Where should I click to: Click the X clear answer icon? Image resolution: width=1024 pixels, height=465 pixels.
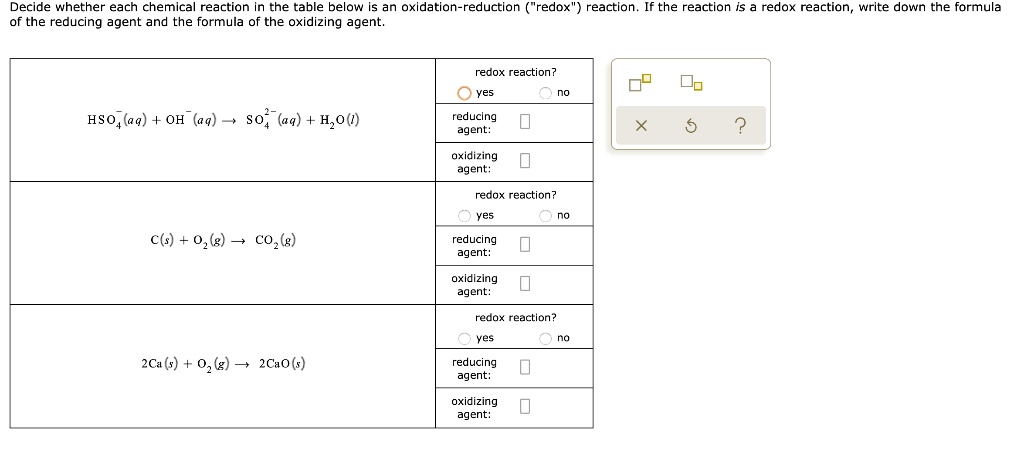point(641,126)
